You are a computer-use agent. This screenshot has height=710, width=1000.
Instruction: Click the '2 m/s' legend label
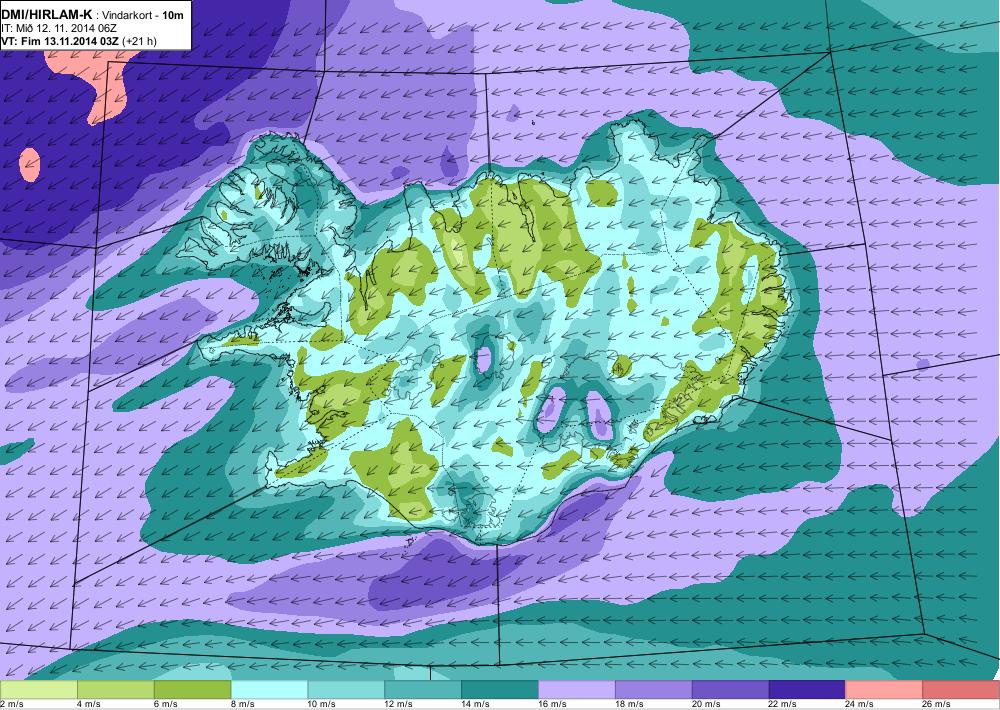(x=10, y=704)
